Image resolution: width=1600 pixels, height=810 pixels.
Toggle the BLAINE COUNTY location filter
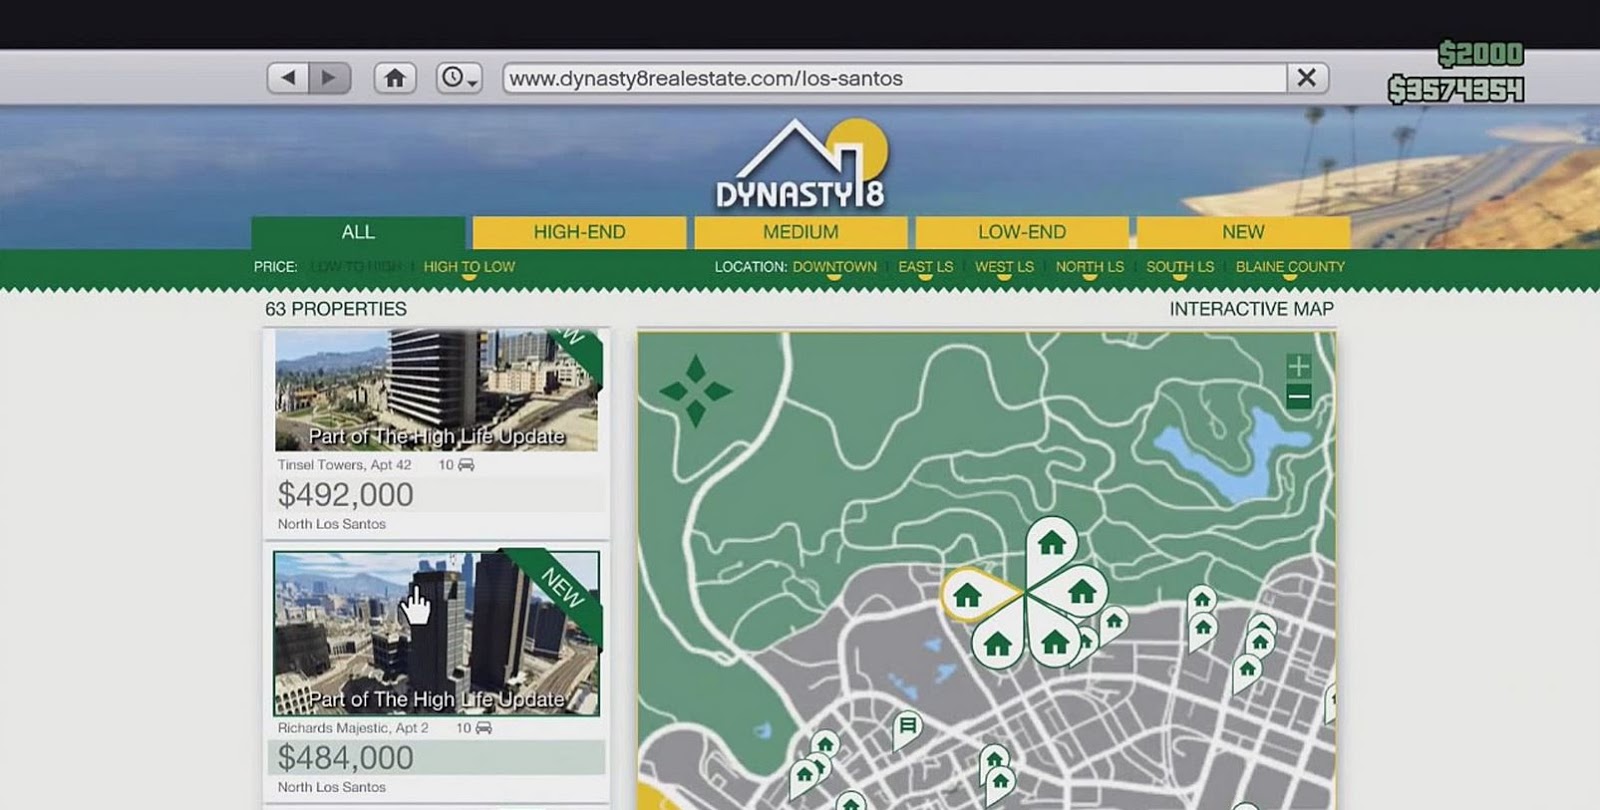coord(1289,267)
